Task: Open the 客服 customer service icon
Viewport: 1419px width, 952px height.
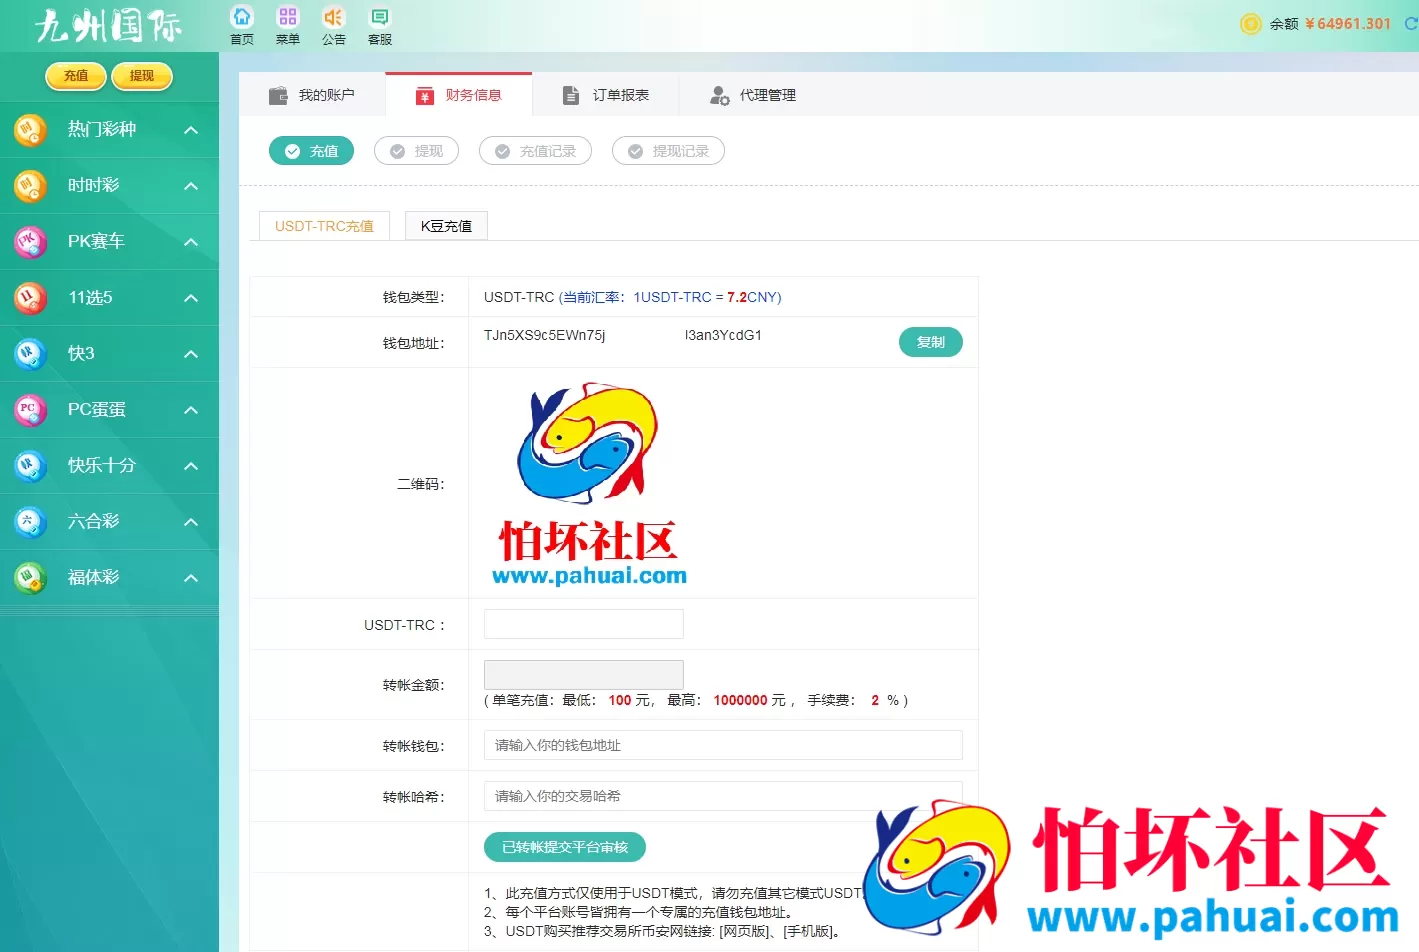Action: (x=380, y=17)
